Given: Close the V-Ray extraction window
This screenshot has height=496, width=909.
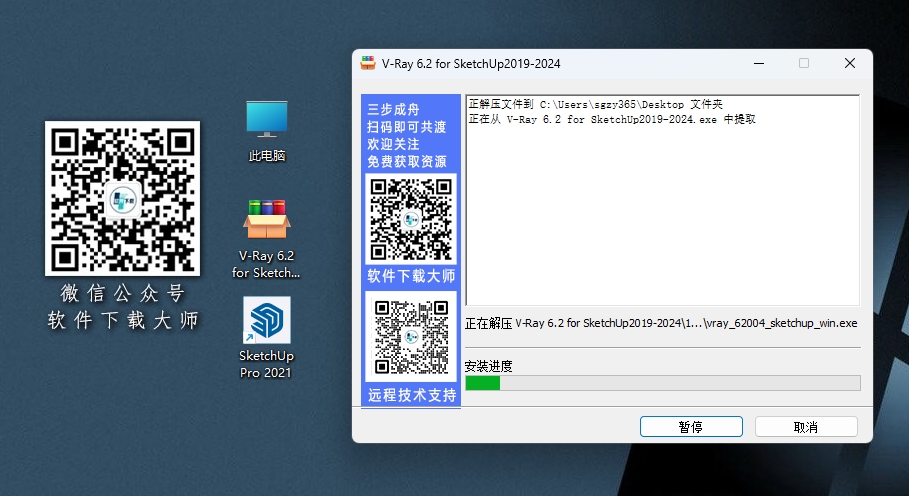Looking at the screenshot, I should coord(850,63).
